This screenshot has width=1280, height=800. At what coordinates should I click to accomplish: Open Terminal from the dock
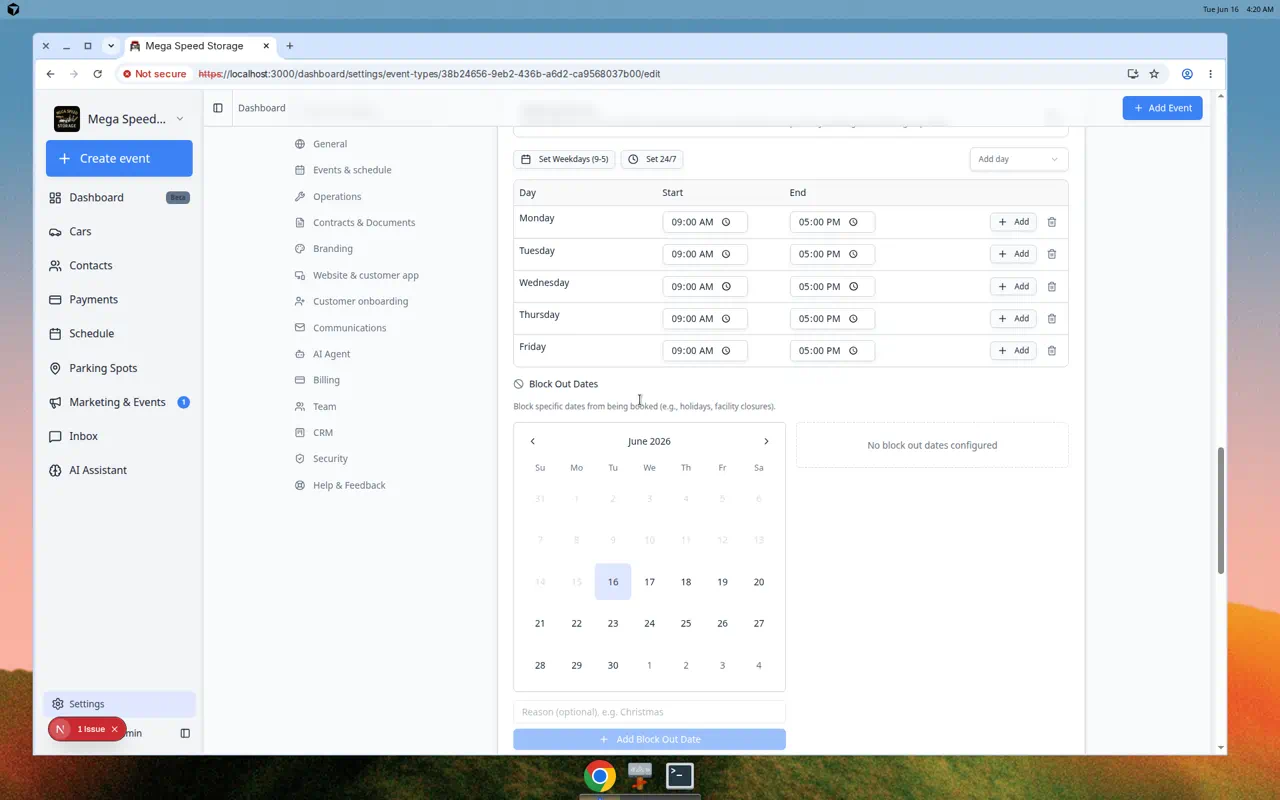click(680, 776)
